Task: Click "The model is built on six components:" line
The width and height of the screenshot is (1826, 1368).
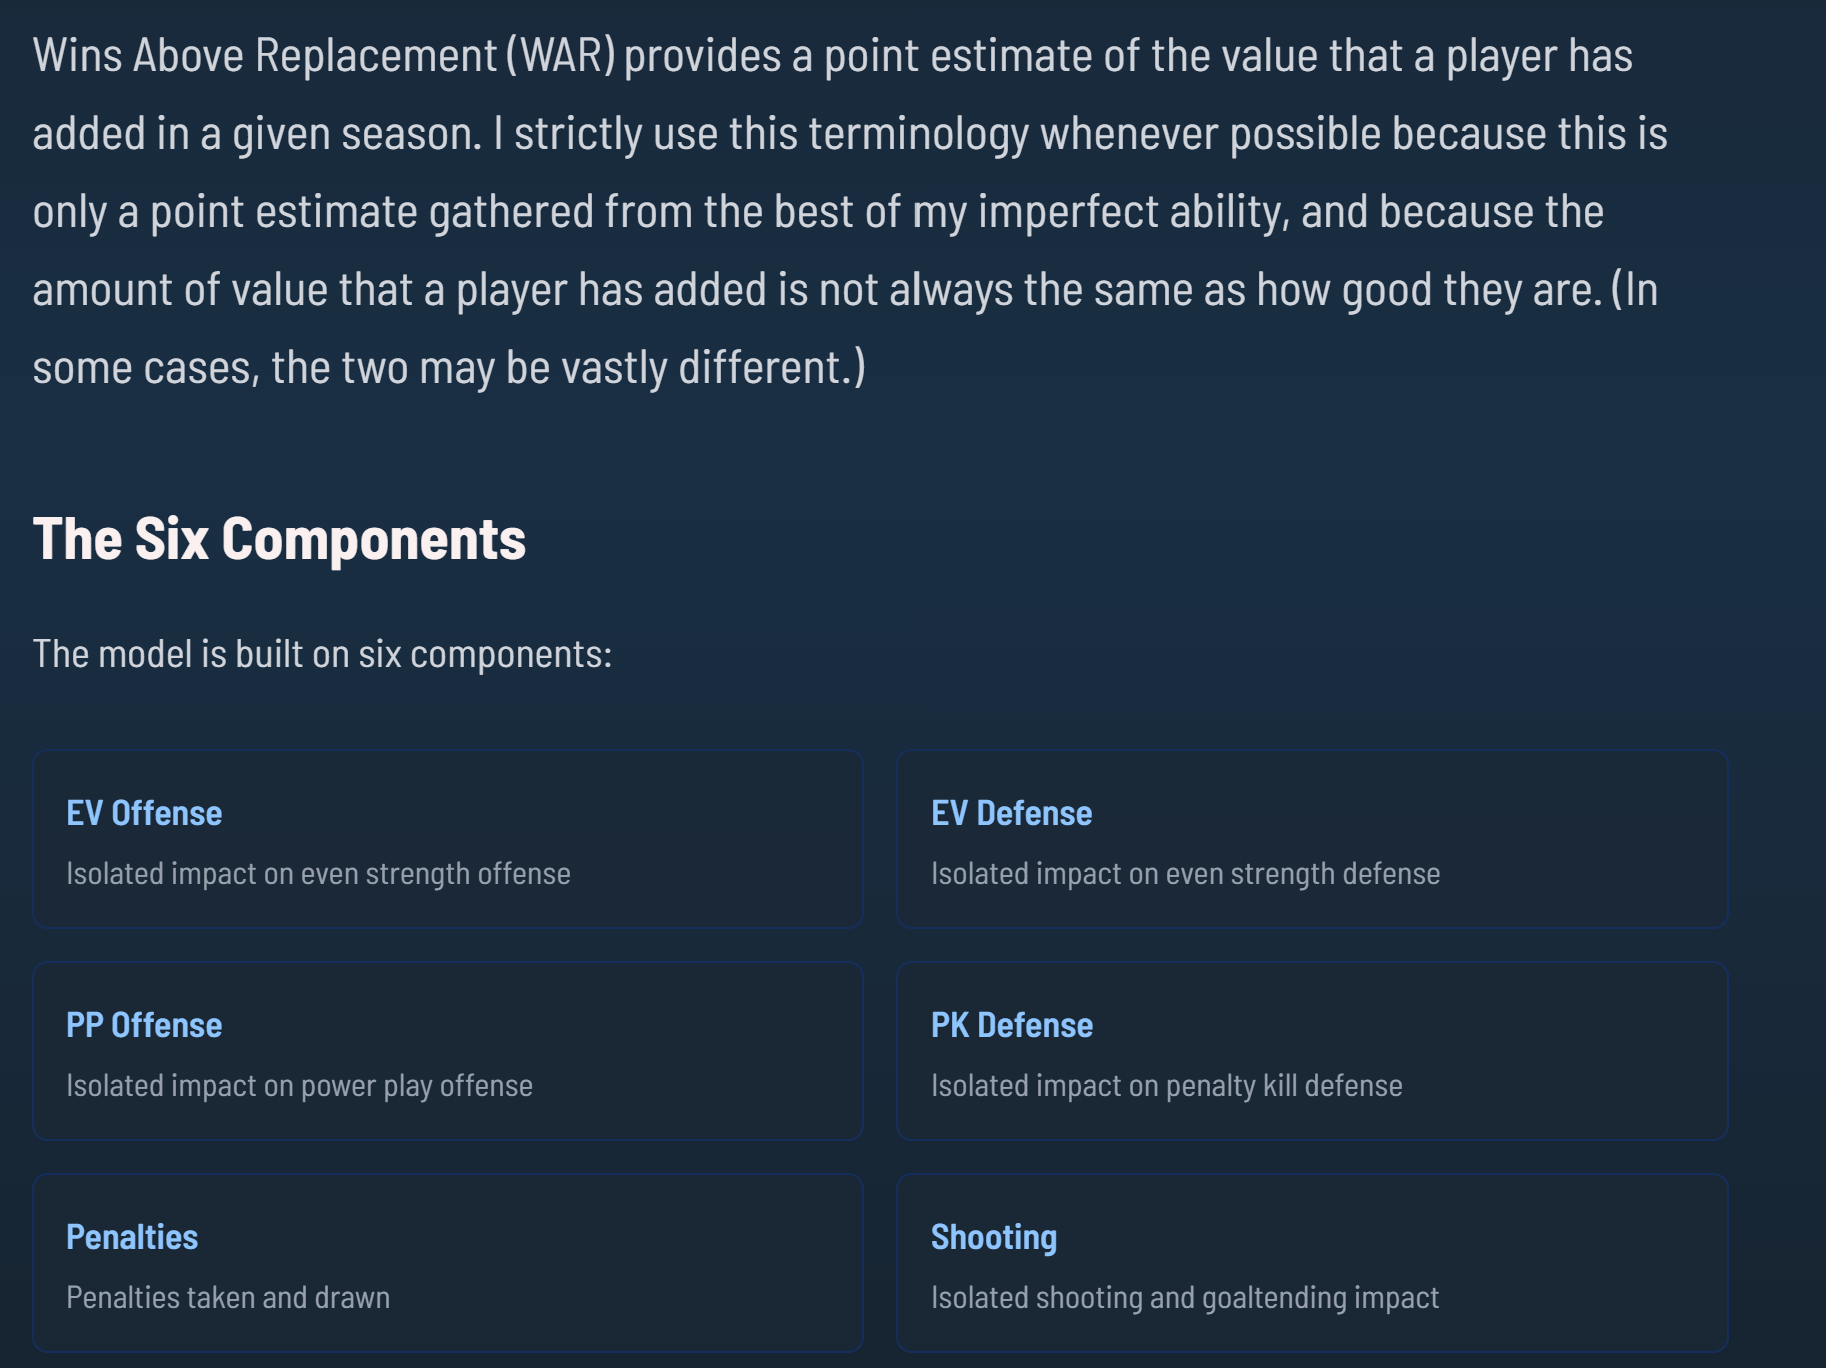Action: tap(322, 654)
